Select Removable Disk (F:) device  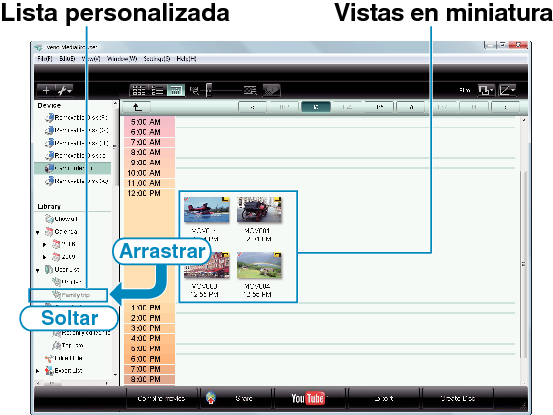(77, 117)
